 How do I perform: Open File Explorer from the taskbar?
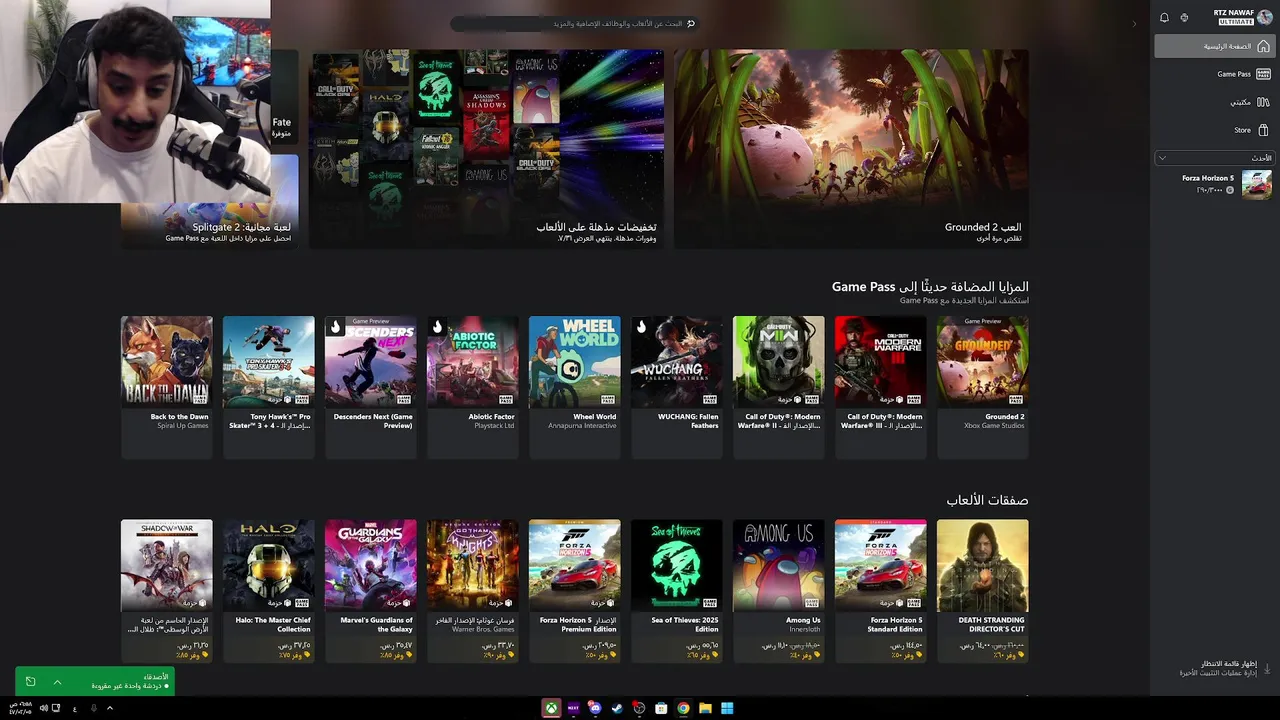click(705, 708)
